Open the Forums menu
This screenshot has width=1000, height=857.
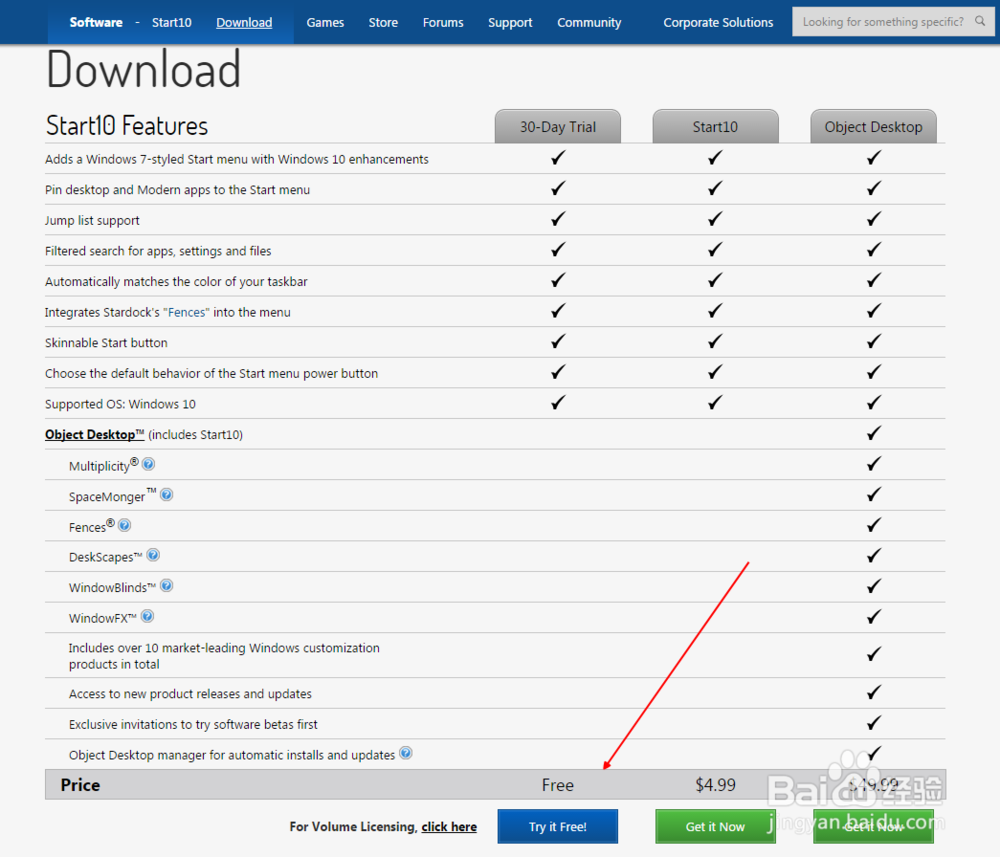[443, 22]
